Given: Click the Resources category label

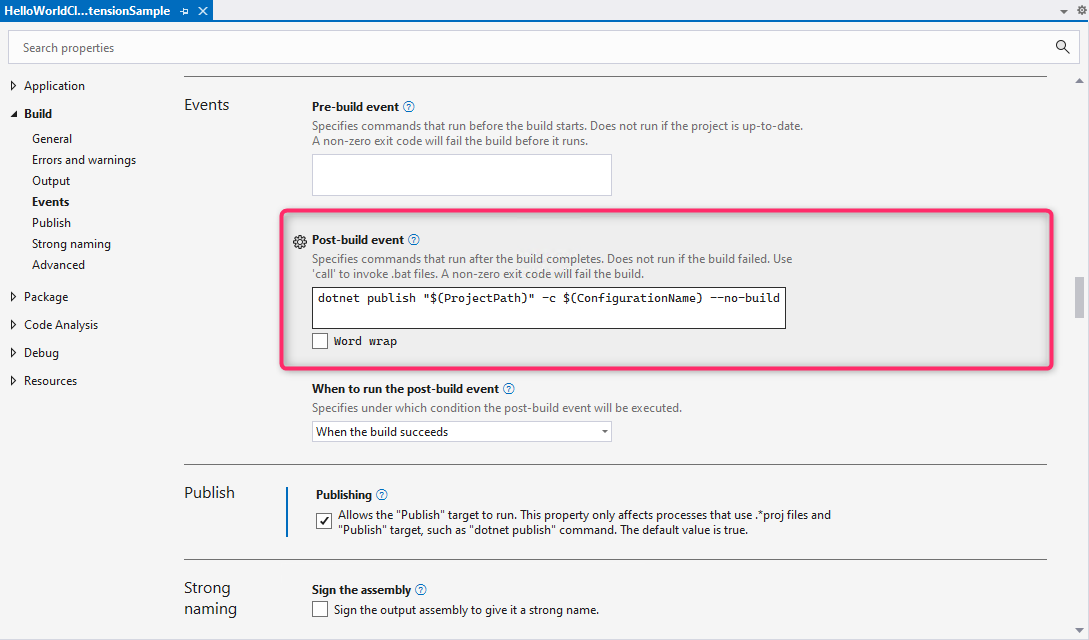Looking at the screenshot, I should tap(51, 381).
